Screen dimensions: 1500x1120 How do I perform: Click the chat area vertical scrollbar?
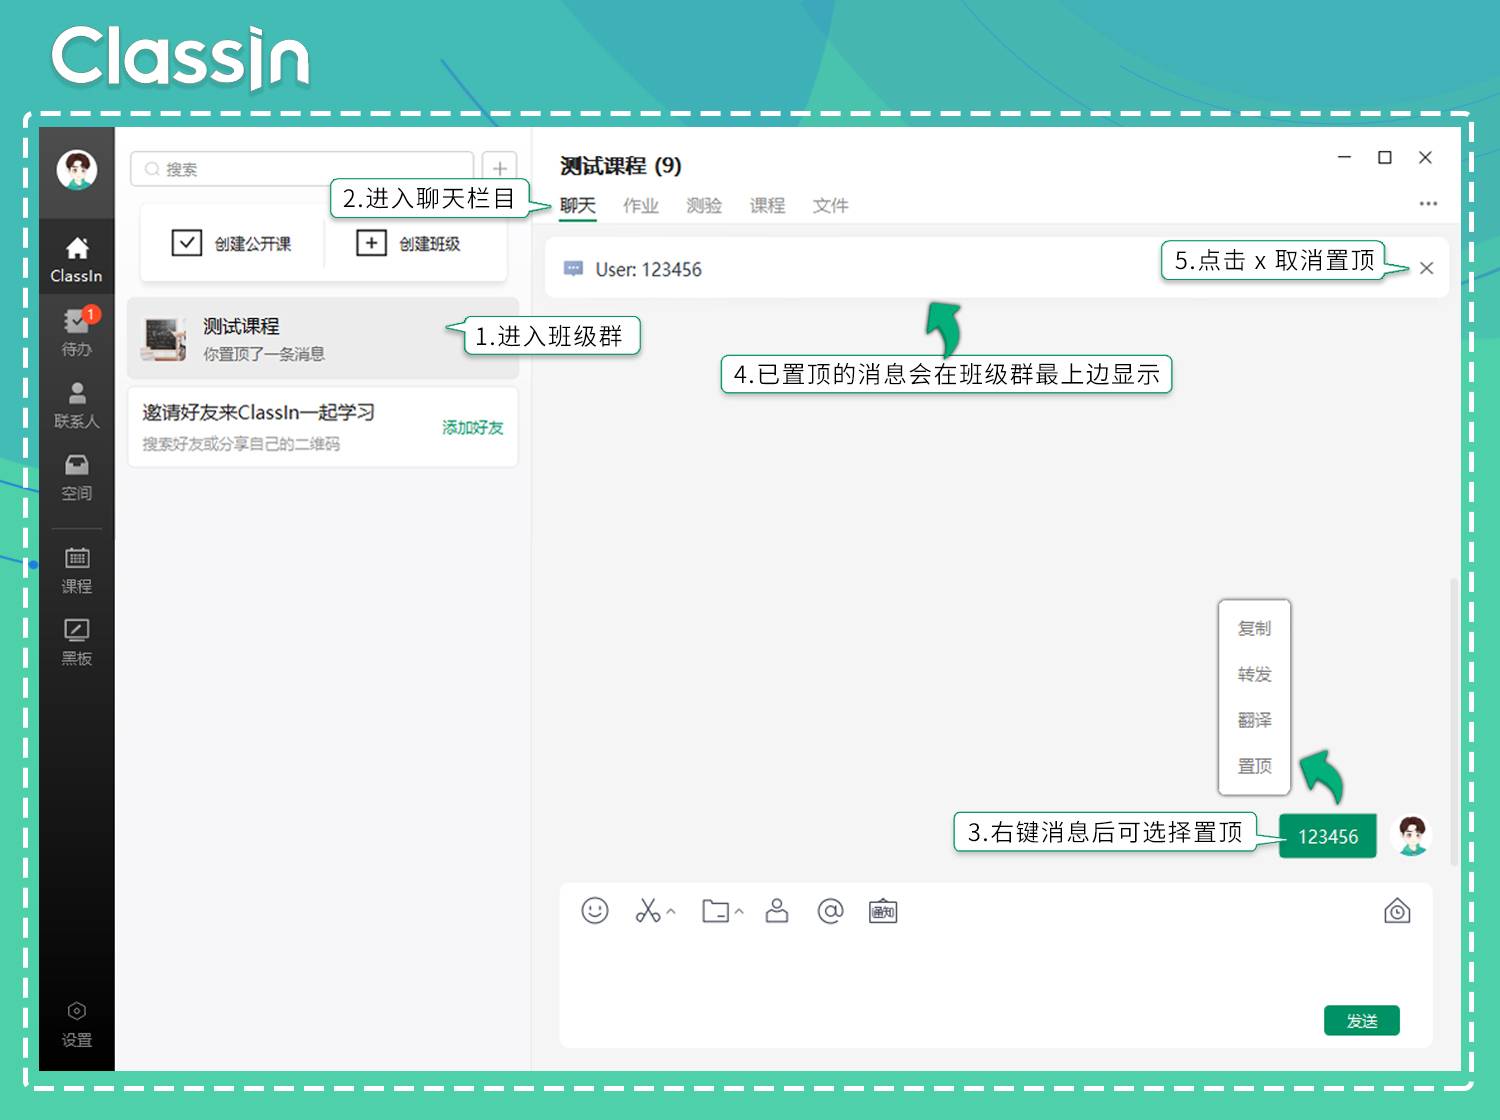1454,720
